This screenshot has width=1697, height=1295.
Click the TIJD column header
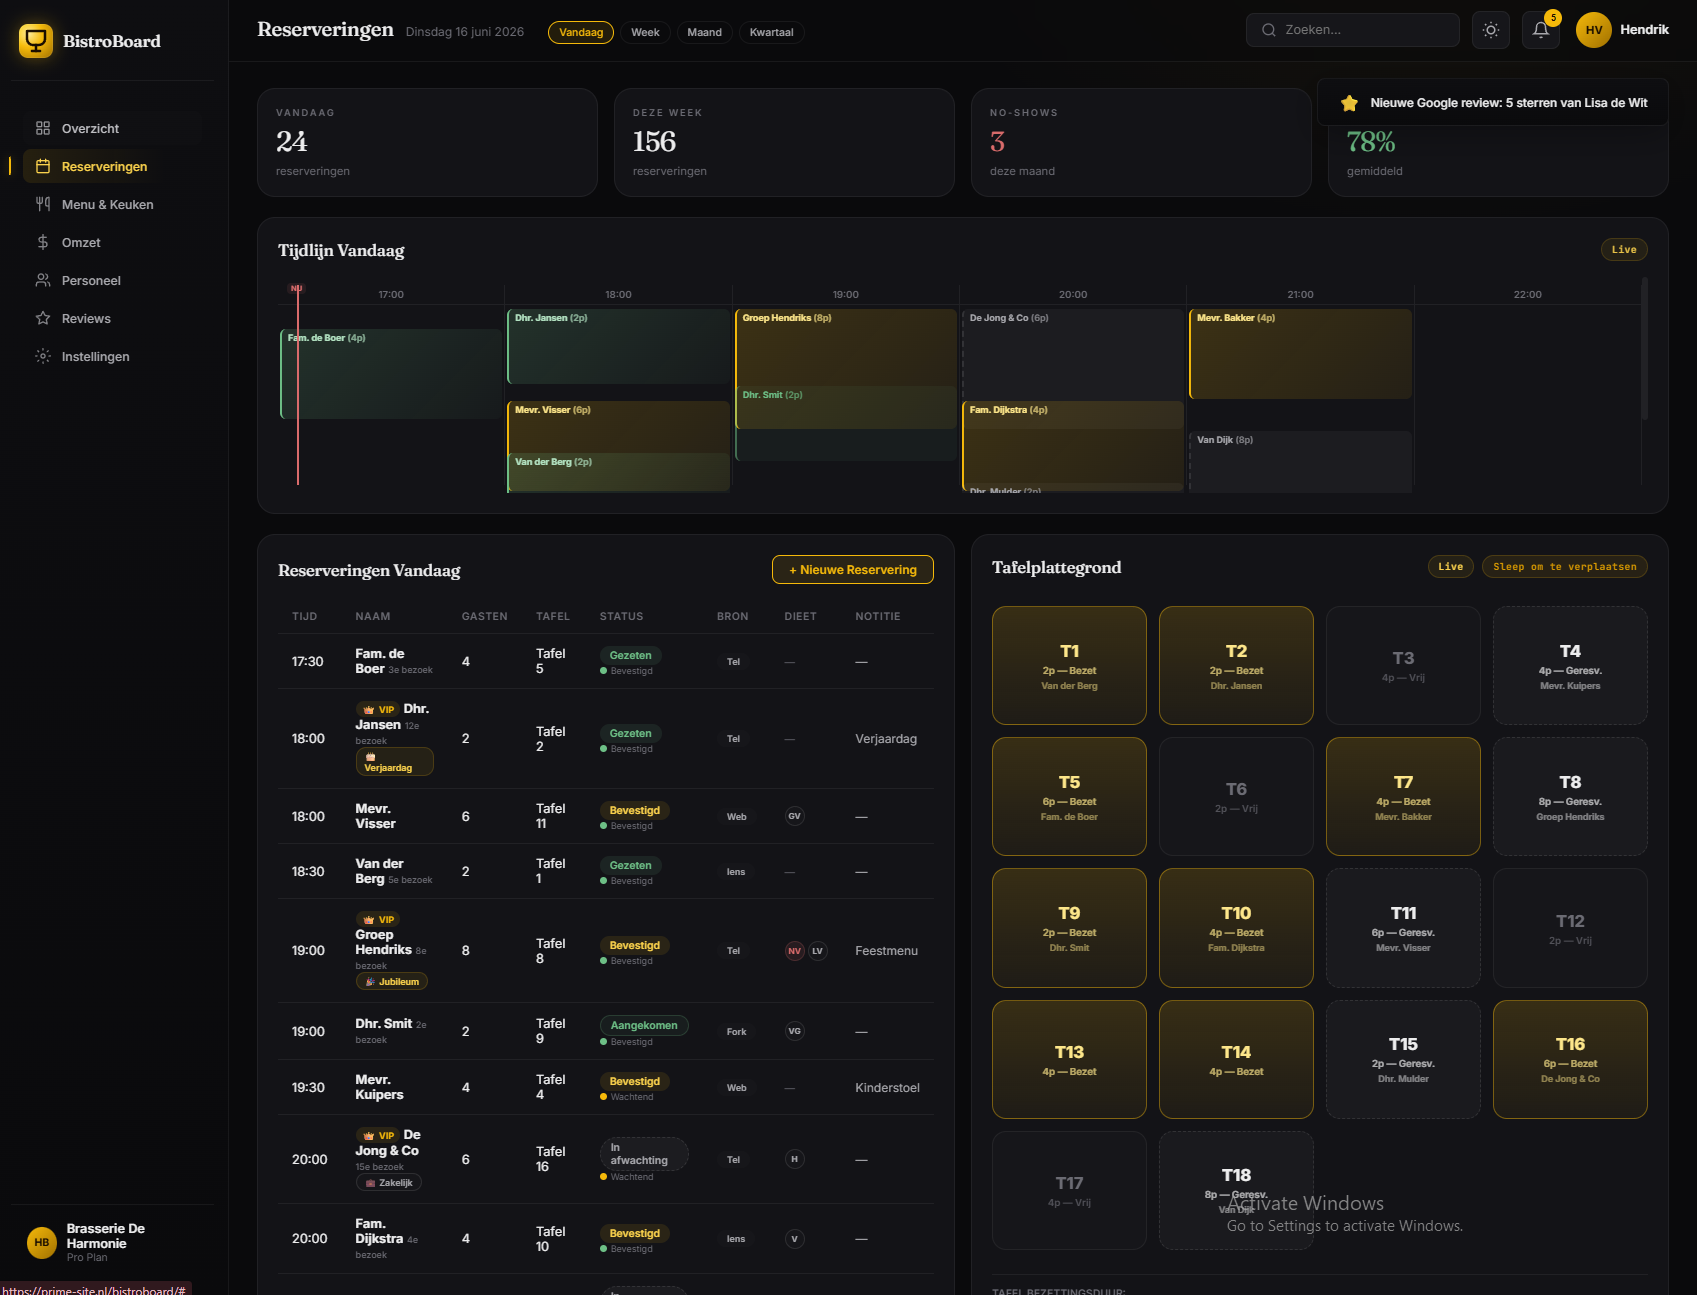(304, 617)
